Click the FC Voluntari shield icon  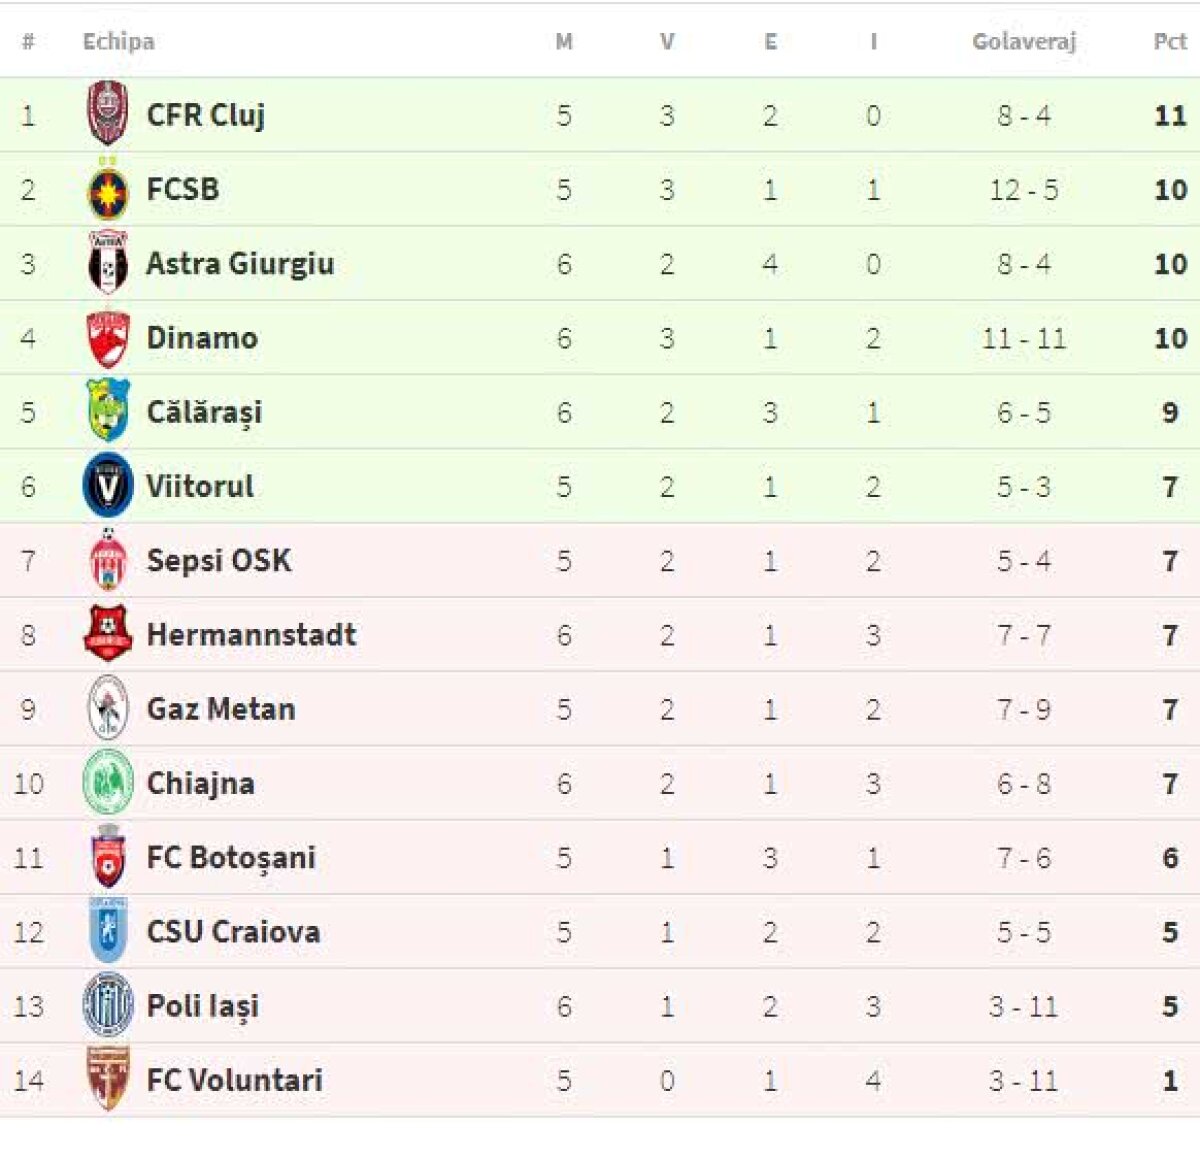point(107,1079)
